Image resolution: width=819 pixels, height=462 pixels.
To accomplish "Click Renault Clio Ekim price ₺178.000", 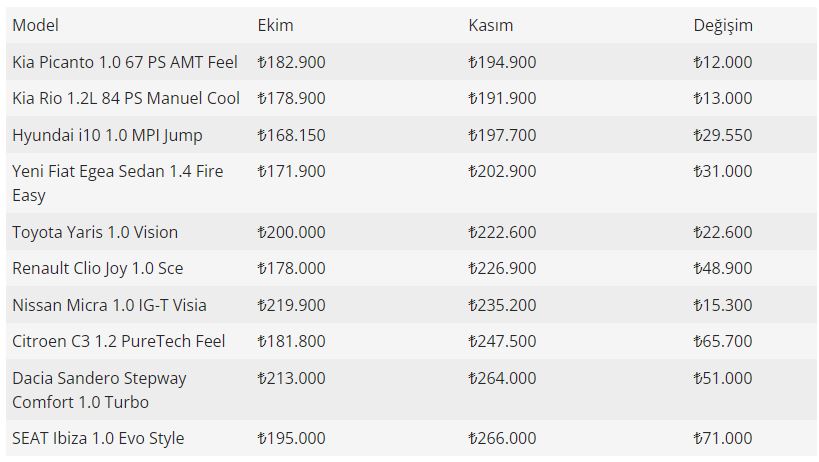I will click(x=291, y=268).
